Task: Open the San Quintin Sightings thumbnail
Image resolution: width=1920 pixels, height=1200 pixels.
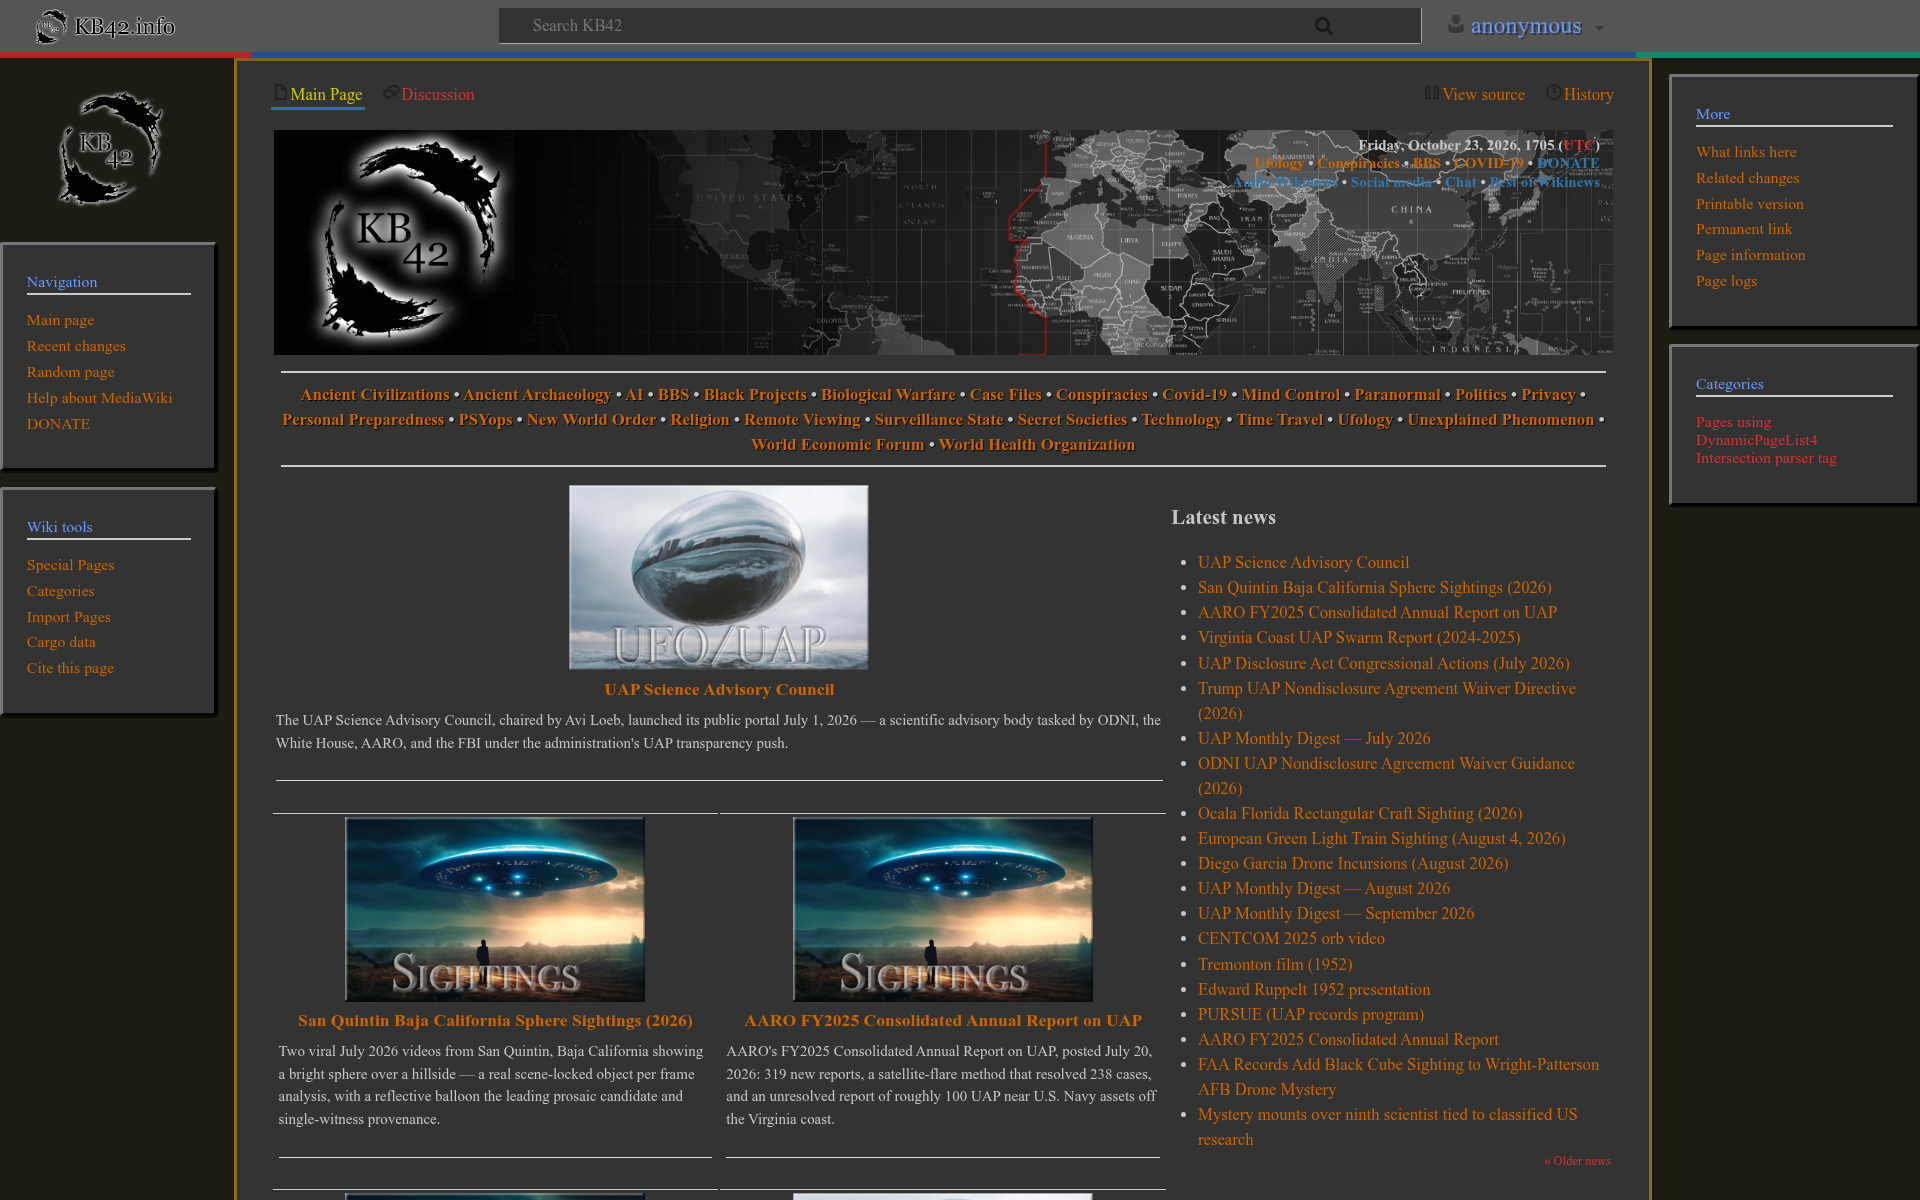Action: pos(495,909)
